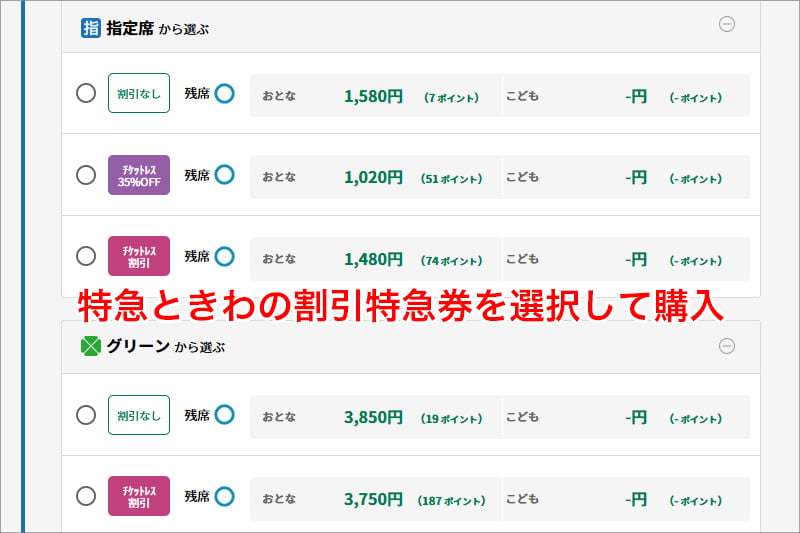
Task: Select チケットレス割引 1,480円 reserved seat radio
Action: click(86, 256)
